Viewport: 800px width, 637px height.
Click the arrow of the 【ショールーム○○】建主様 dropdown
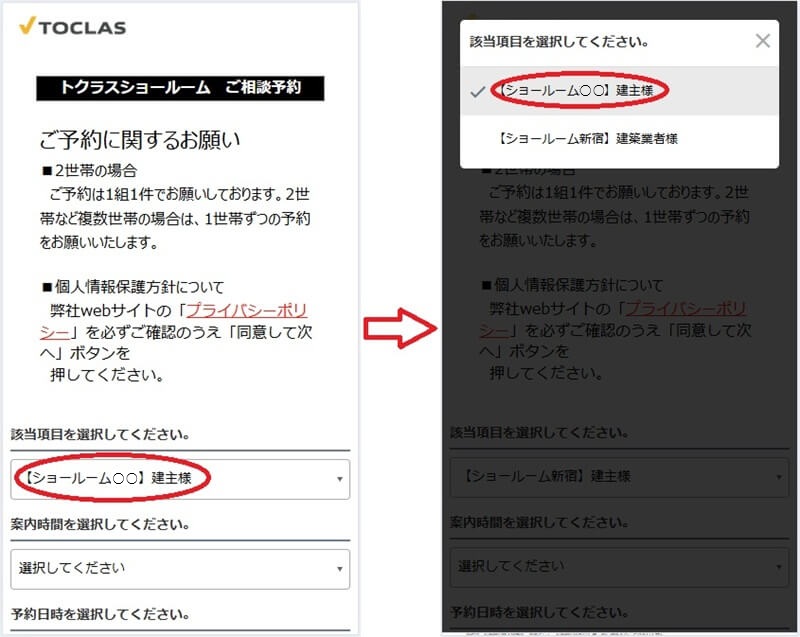[339, 480]
